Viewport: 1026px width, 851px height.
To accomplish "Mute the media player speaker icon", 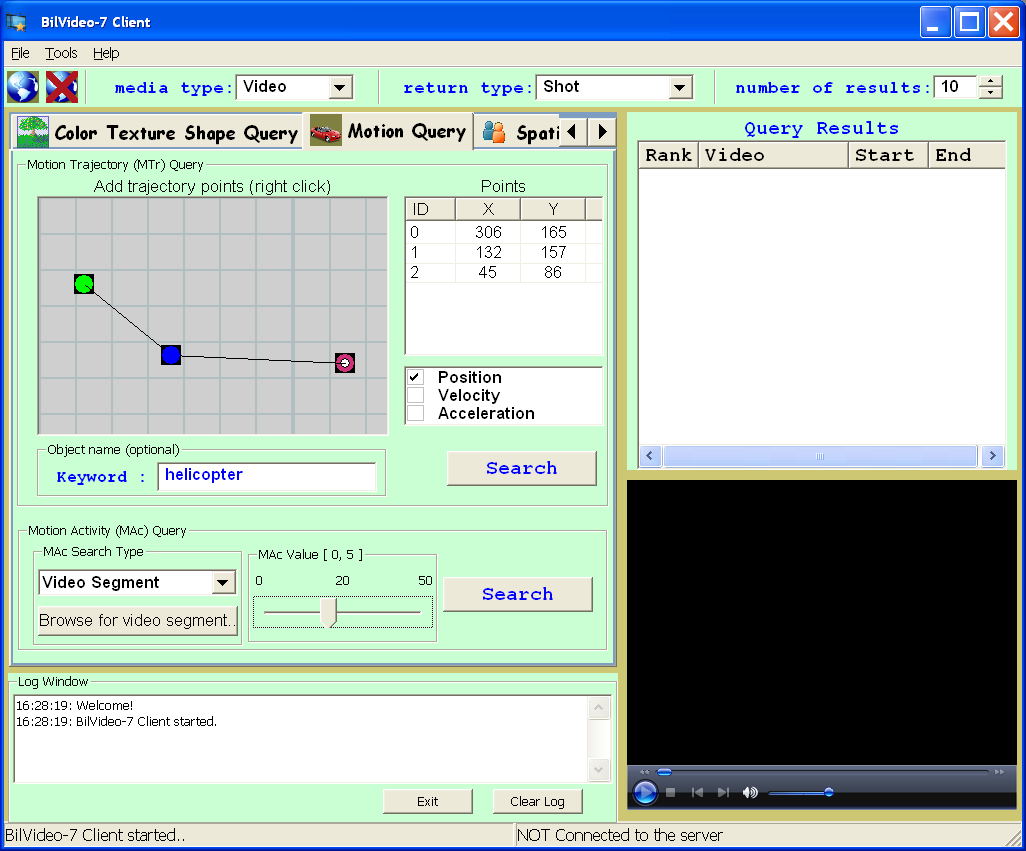I will pos(750,793).
